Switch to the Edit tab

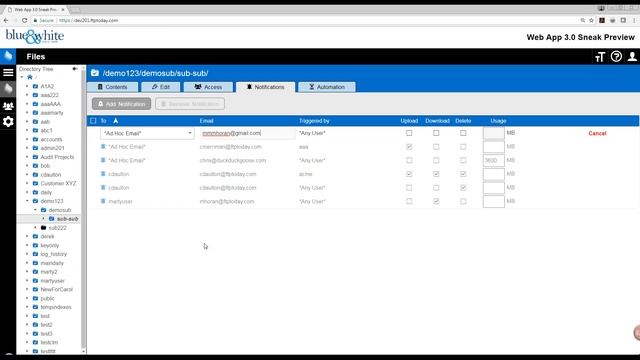(x=160, y=87)
